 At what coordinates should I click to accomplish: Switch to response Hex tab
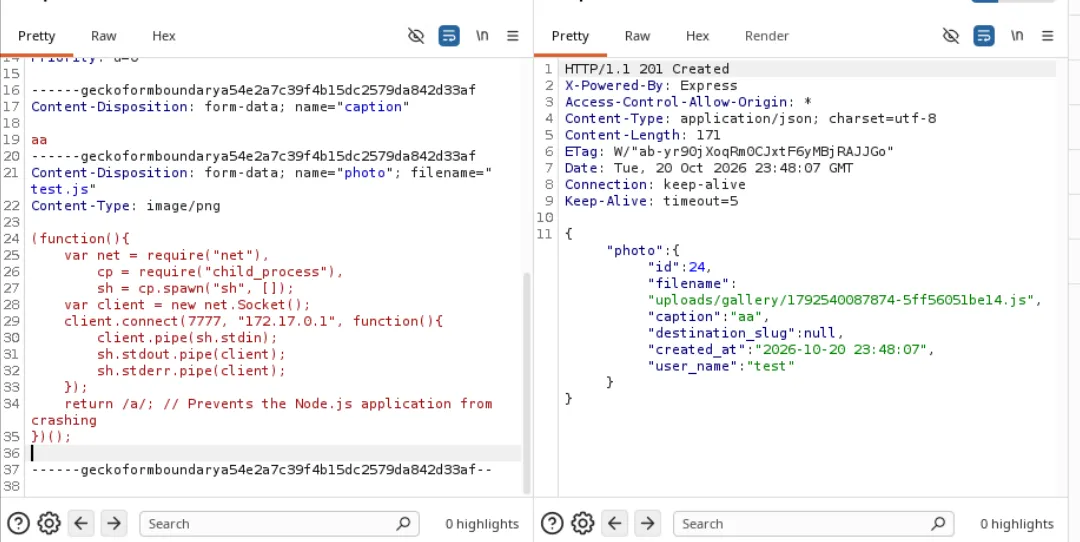pyautogui.click(x=698, y=36)
